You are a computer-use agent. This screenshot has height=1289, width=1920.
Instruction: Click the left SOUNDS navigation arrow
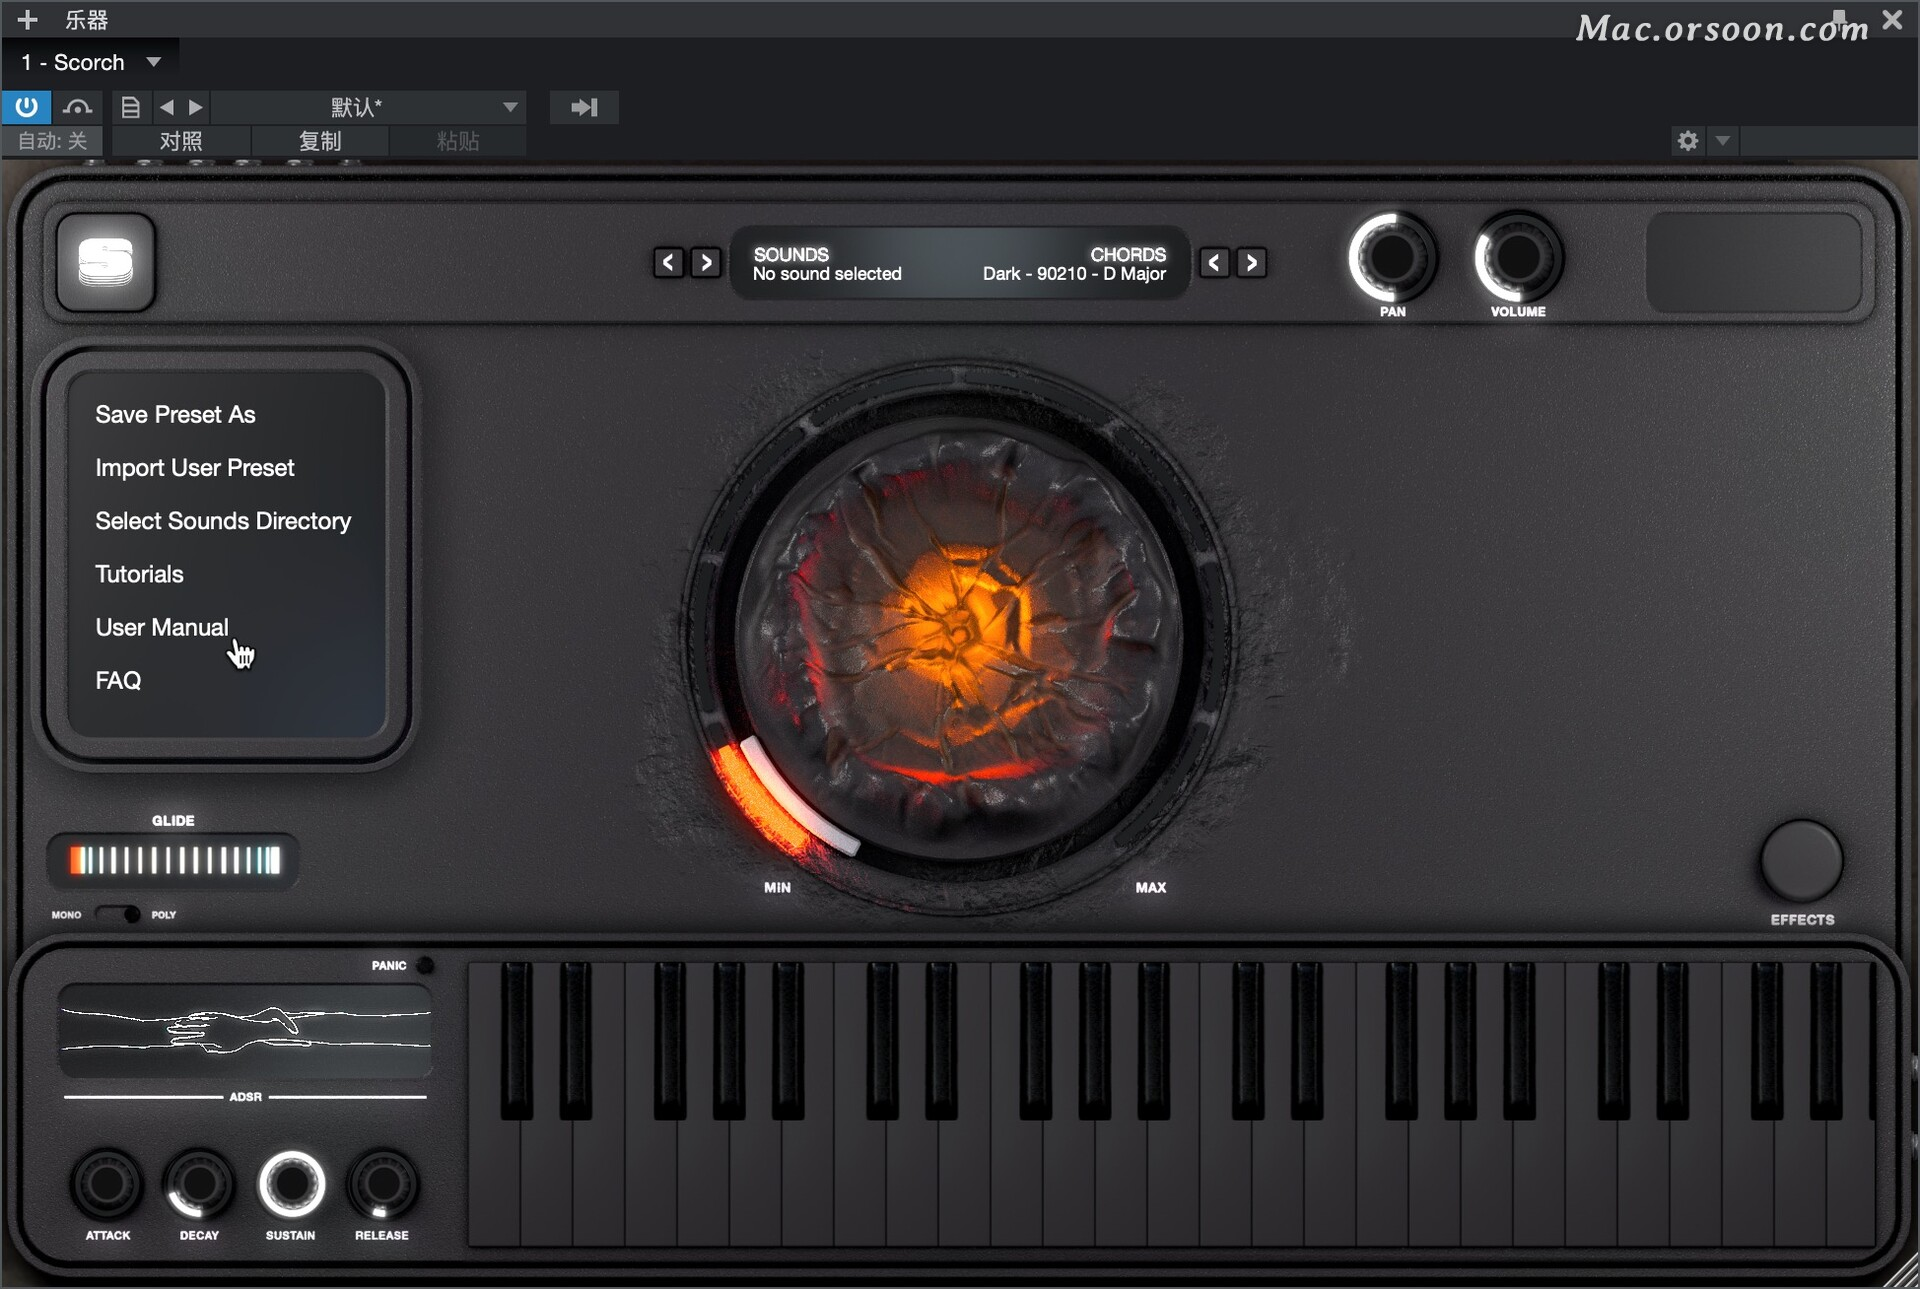666,262
